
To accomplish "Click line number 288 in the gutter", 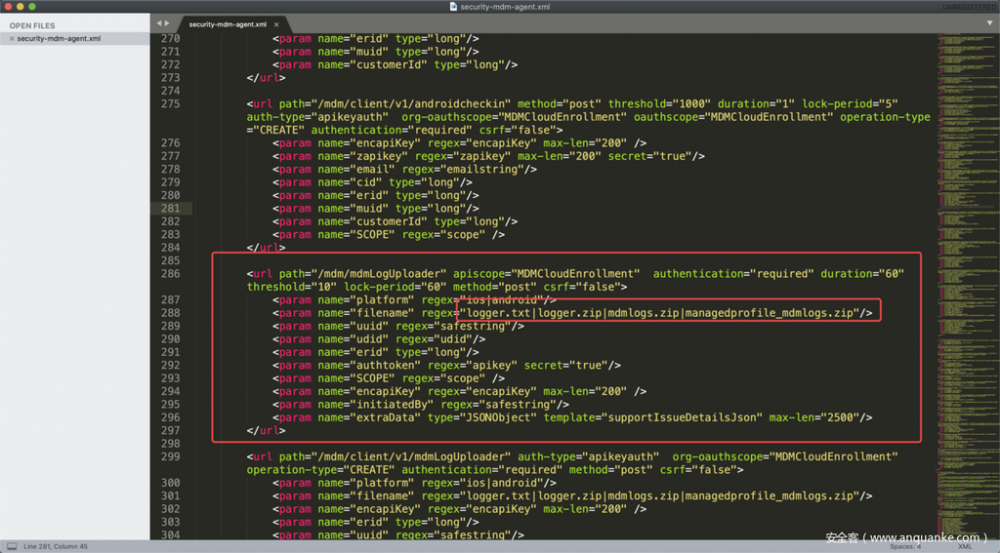I will tap(170, 313).
